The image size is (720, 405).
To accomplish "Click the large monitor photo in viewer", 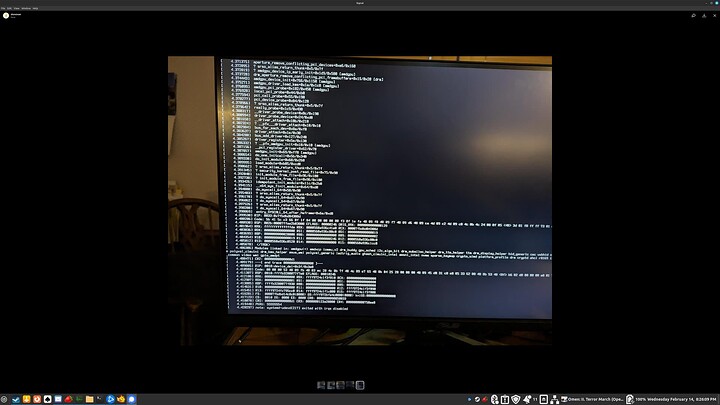I will [360, 201].
